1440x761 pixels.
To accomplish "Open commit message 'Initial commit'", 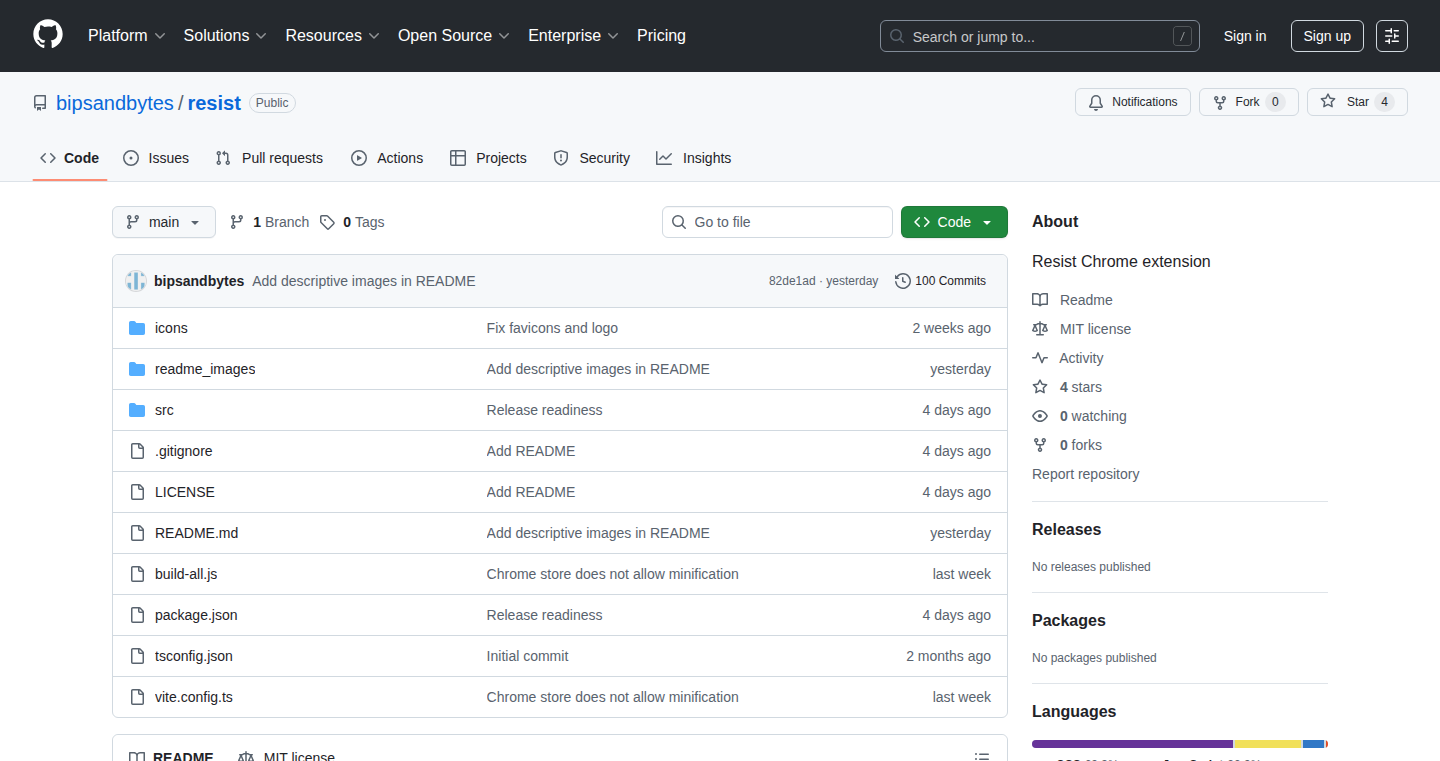I will click(528, 656).
